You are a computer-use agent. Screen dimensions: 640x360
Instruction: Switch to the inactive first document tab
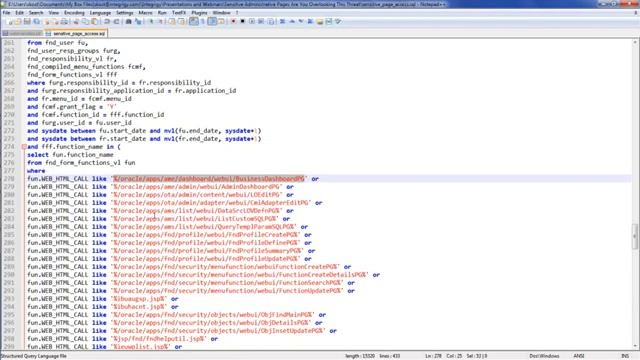tap(22, 33)
